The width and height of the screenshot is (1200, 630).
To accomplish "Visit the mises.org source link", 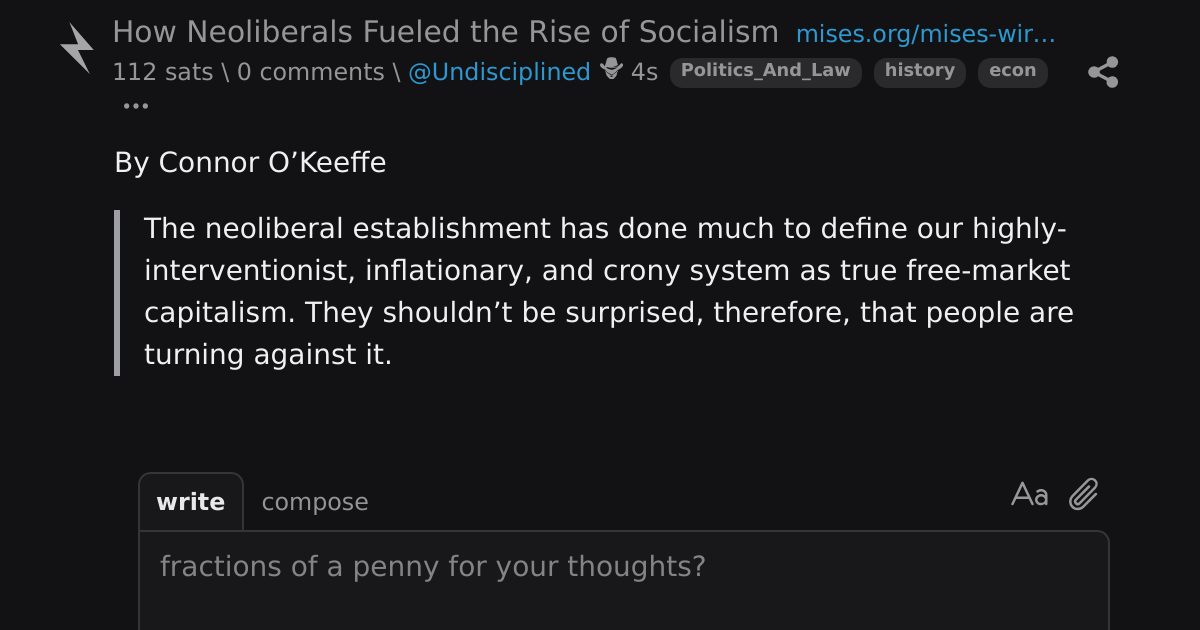I will coord(925,35).
